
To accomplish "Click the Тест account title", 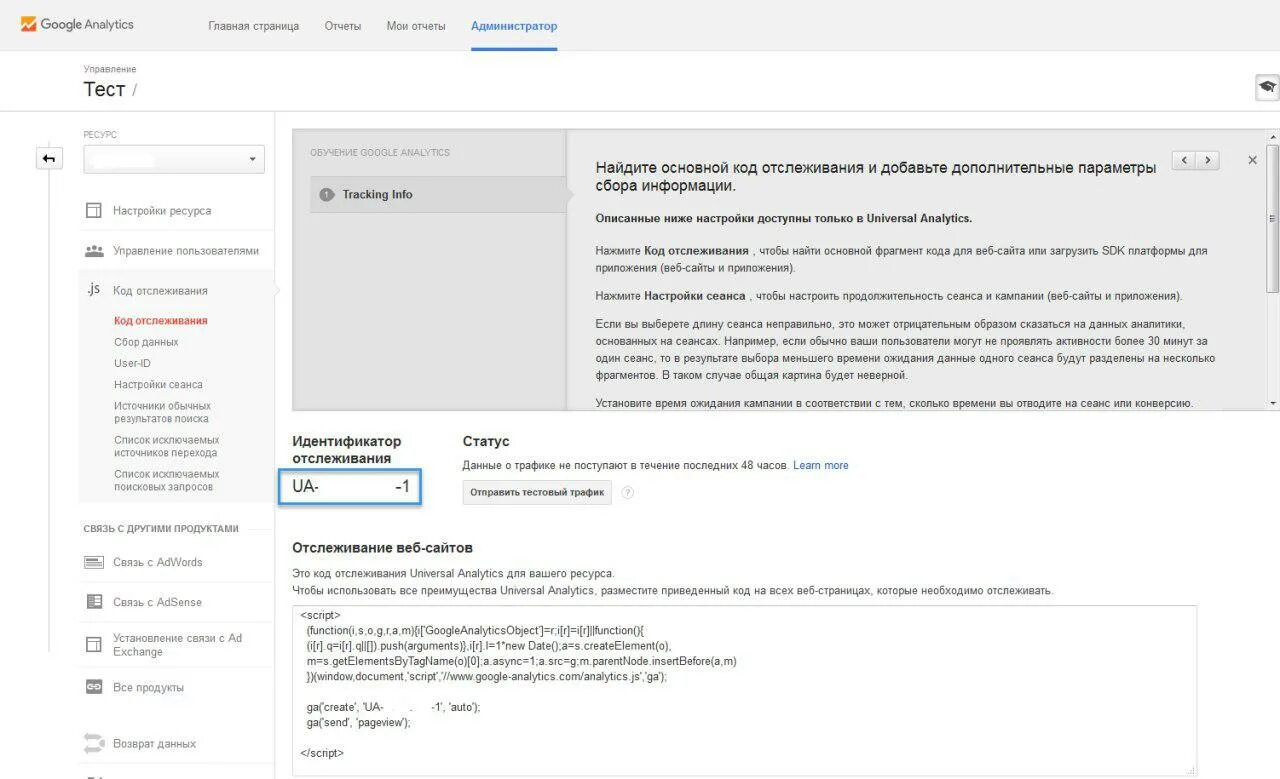I will point(104,89).
